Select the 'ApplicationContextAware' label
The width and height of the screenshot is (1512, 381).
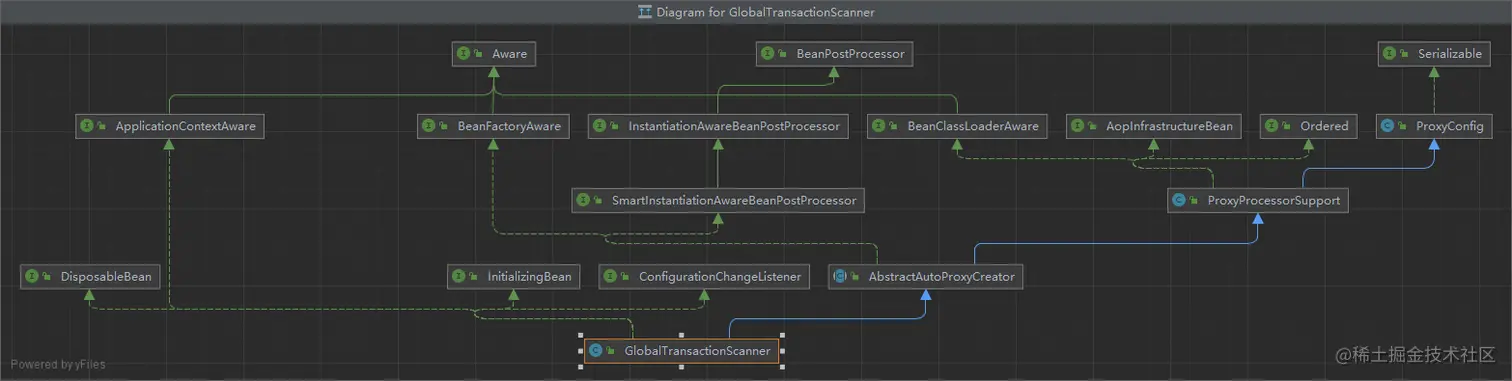185,126
